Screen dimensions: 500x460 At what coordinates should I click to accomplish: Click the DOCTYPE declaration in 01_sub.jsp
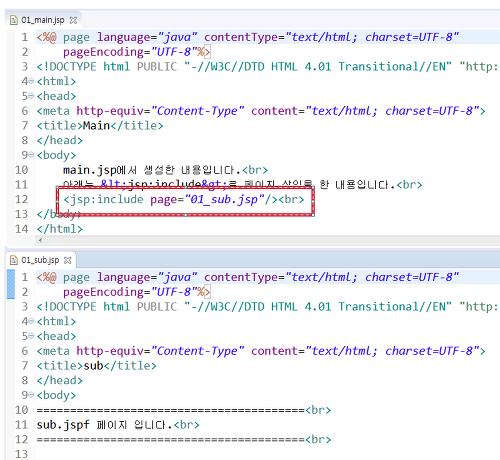[267, 307]
